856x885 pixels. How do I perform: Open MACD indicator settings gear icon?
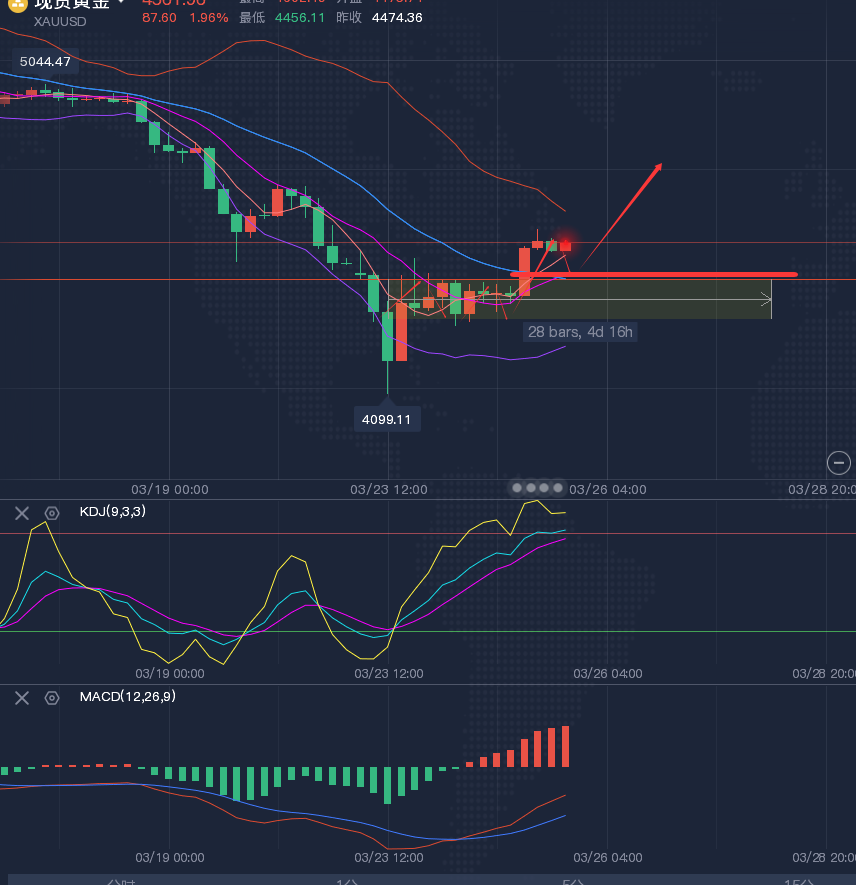click(x=51, y=697)
